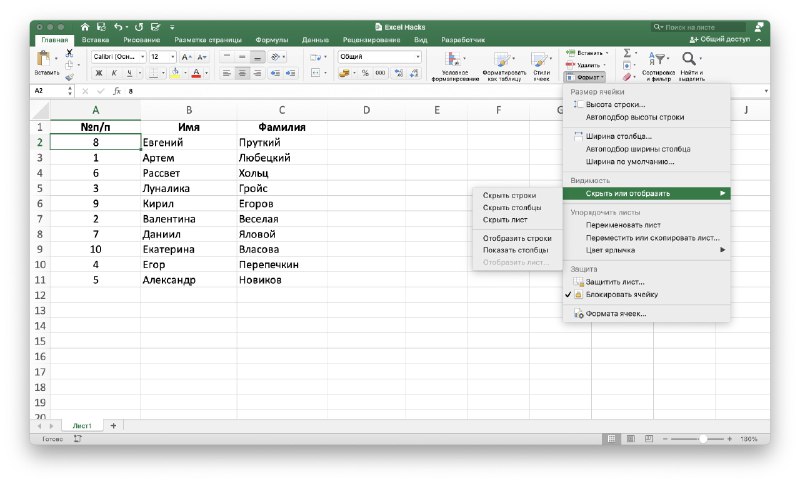Open Conditional Formatting (Условное форматирование)
This screenshot has width=800, height=484.
[455, 66]
